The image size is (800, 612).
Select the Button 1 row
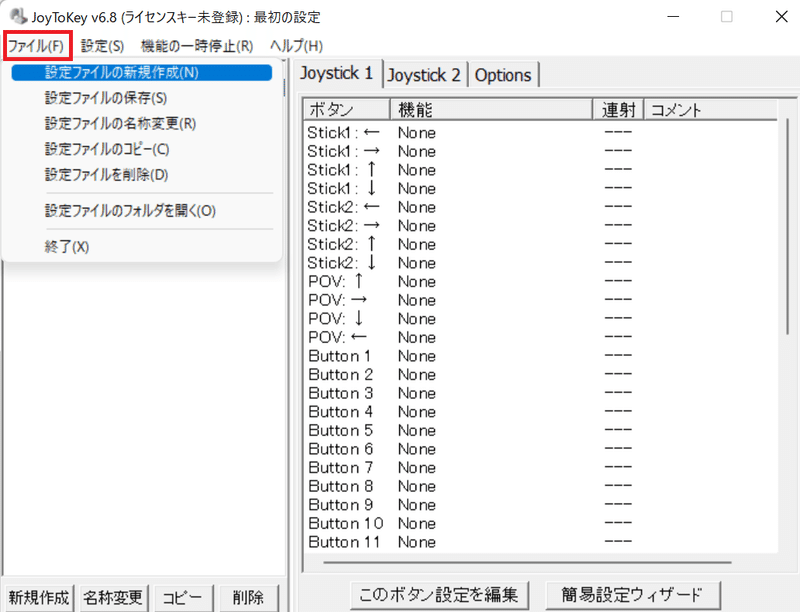click(541, 356)
